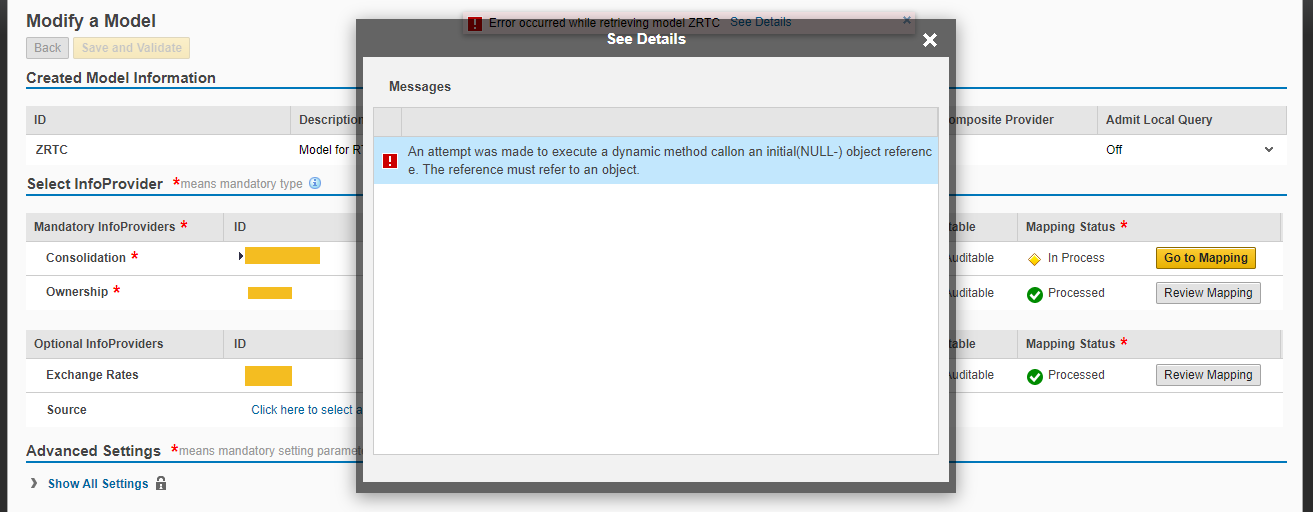Click the Consolidation ID yellow field

(x=283, y=256)
